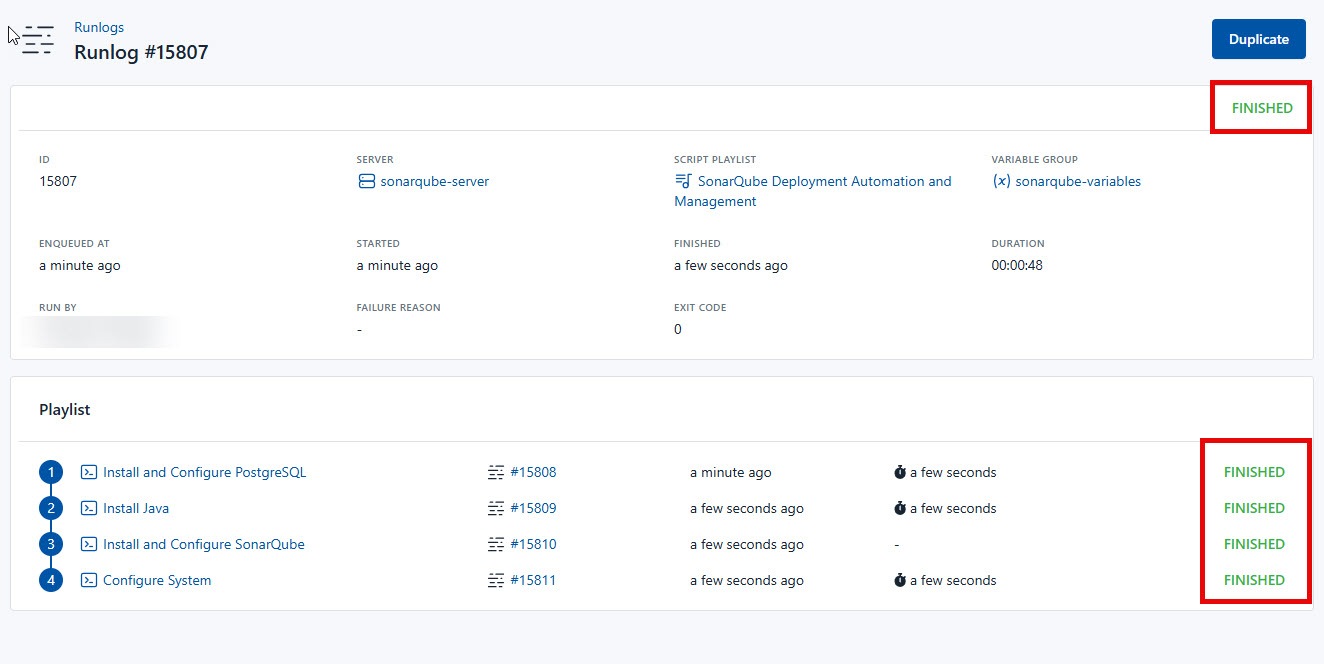Click the FINISHED status in the runlog header
The image size is (1324, 664).
(1261, 108)
